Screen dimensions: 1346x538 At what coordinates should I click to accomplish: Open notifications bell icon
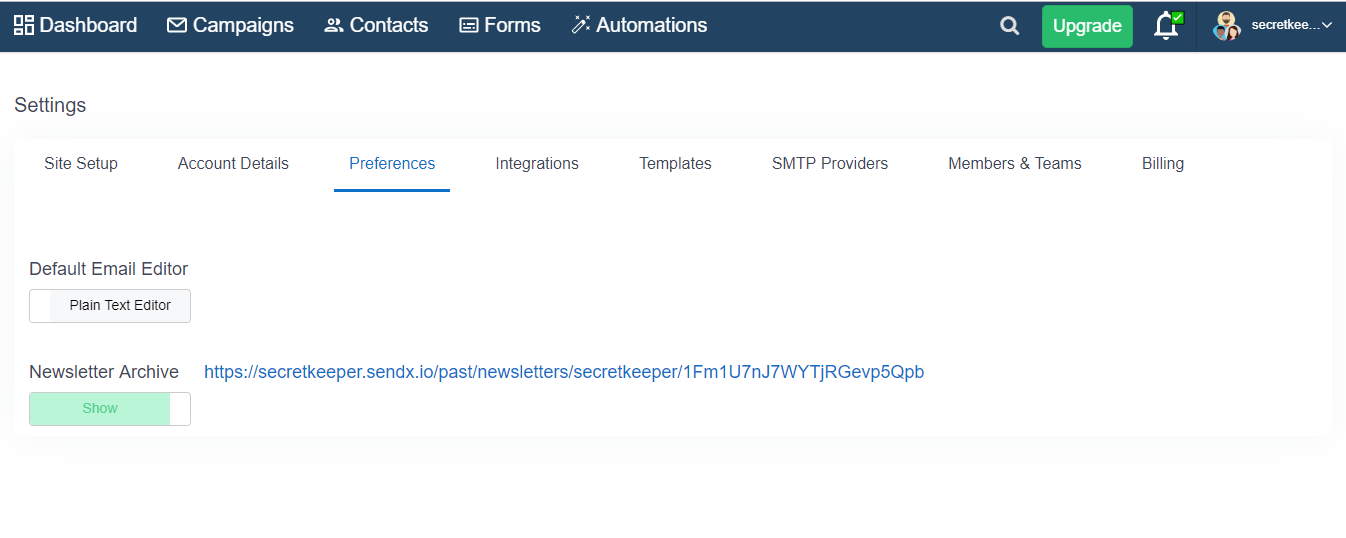(1166, 26)
